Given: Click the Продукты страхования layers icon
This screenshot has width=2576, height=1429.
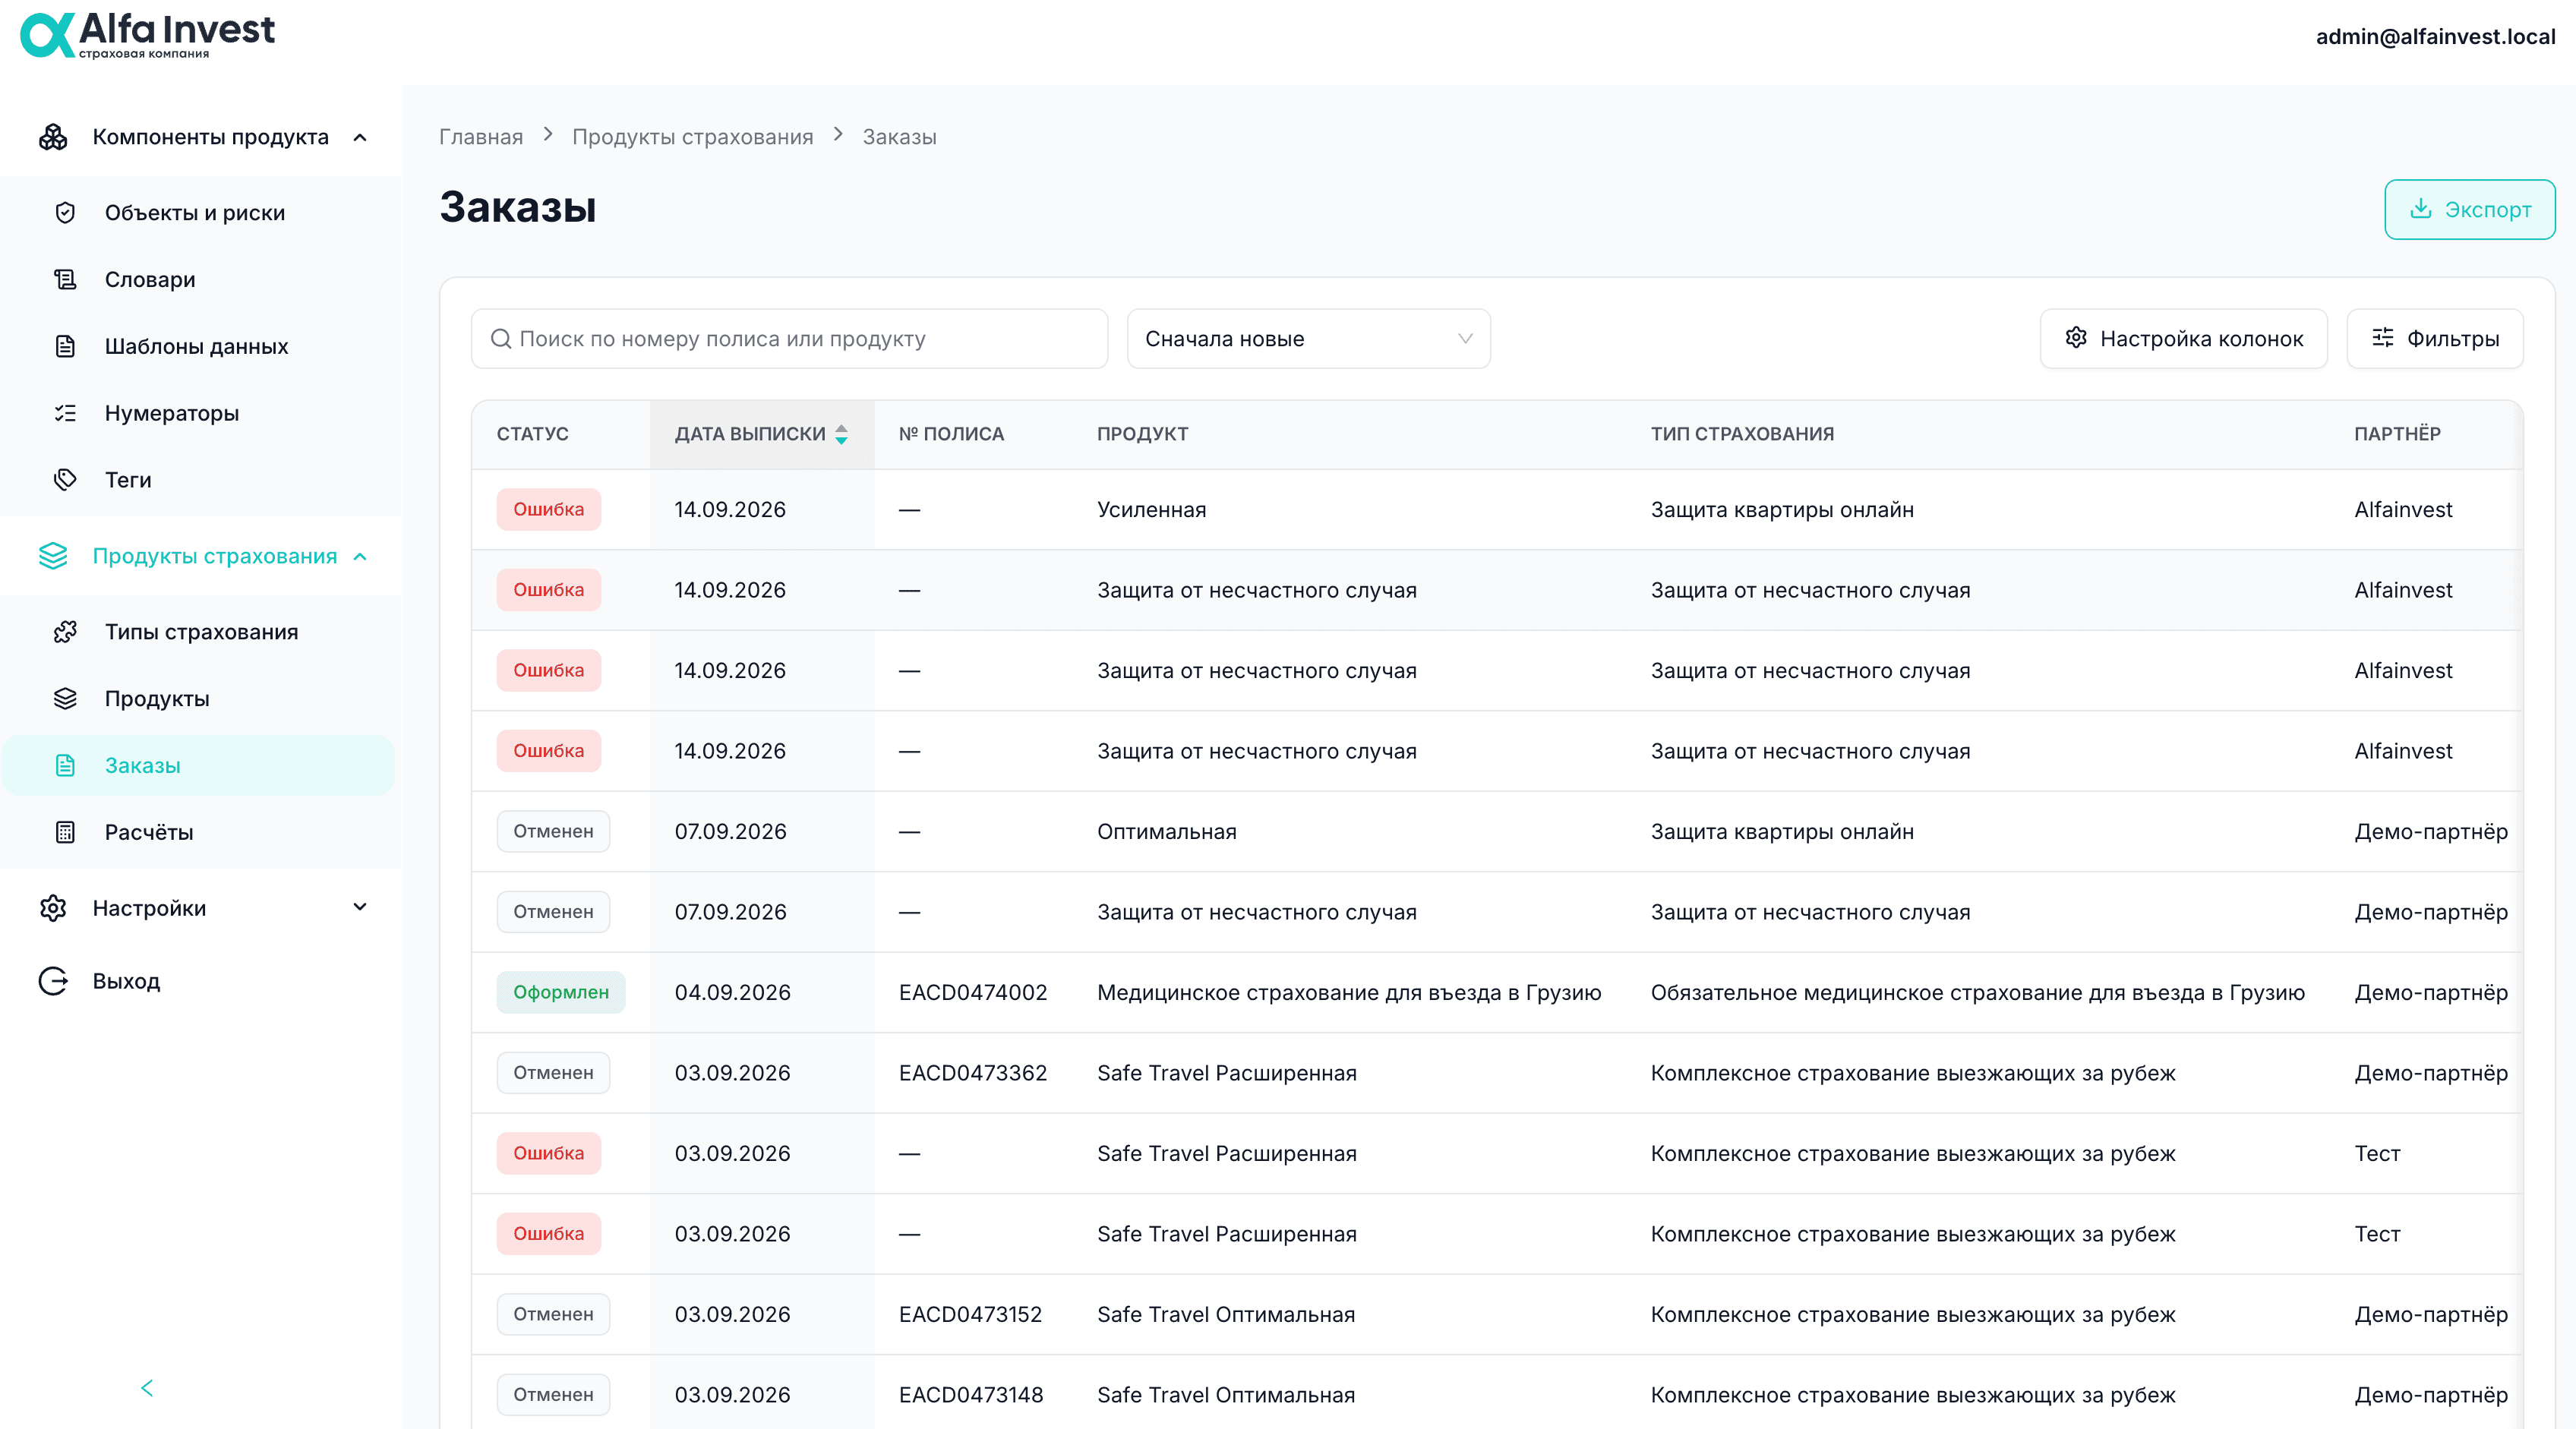Looking at the screenshot, I should [x=53, y=556].
